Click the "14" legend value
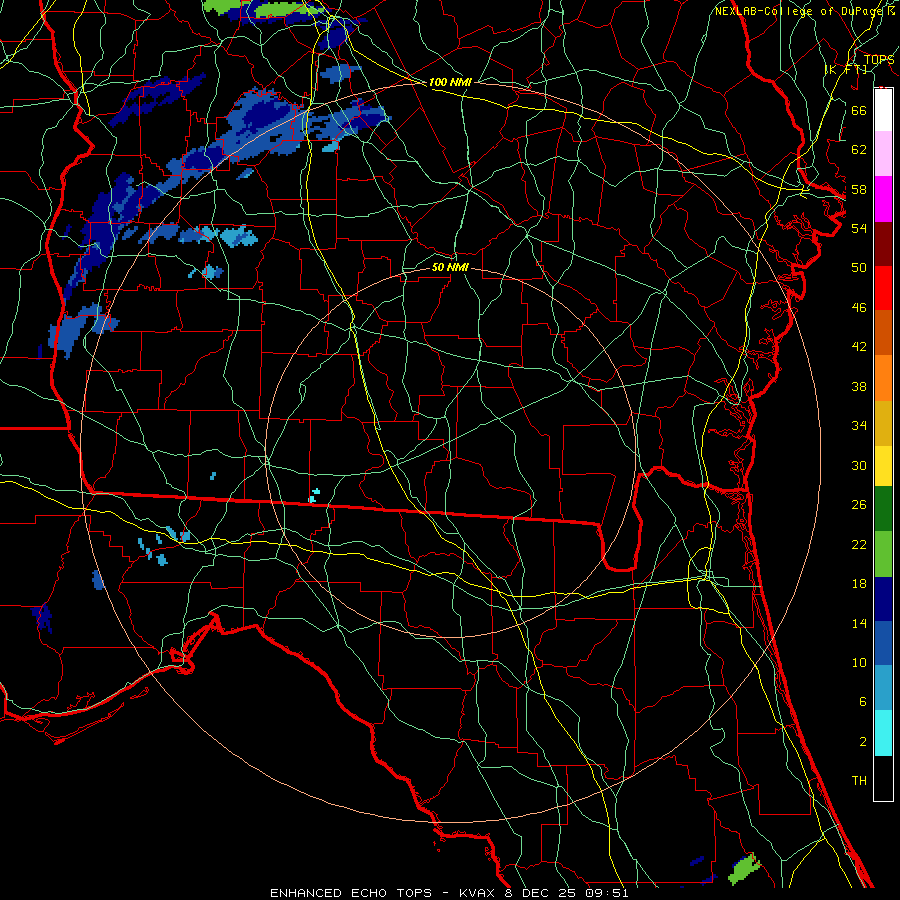 pos(859,623)
